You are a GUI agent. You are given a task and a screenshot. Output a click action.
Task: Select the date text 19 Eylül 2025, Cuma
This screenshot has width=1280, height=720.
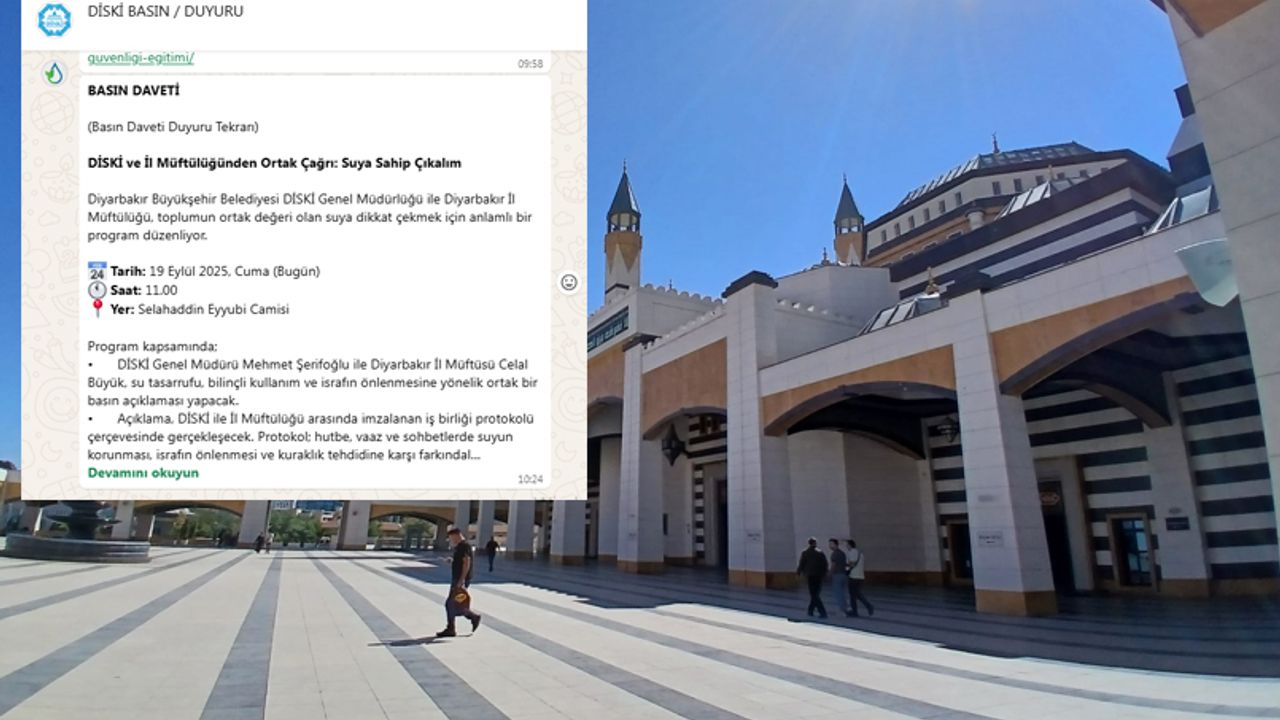207,271
